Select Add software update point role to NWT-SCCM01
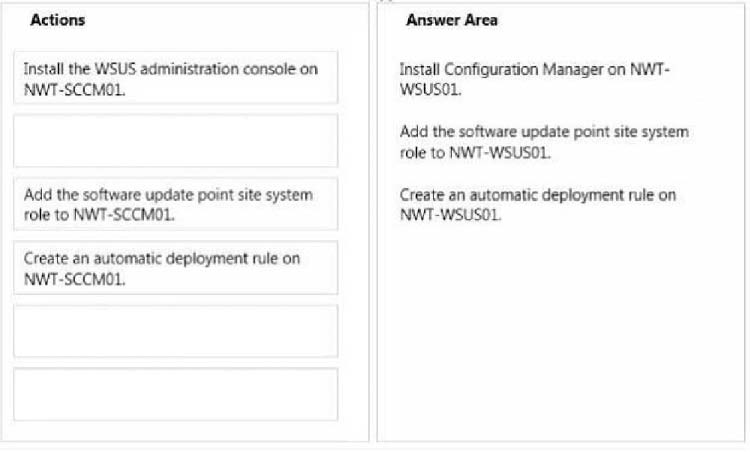Image resolution: width=750 pixels, height=452 pixels. click(176, 204)
